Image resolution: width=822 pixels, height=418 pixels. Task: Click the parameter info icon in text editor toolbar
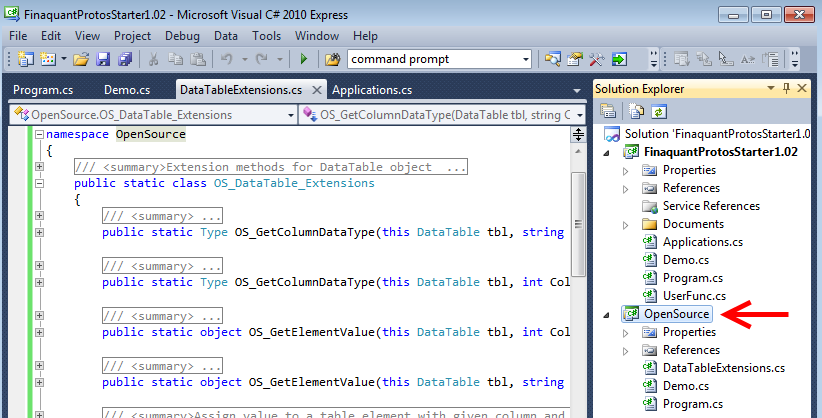pos(704,59)
